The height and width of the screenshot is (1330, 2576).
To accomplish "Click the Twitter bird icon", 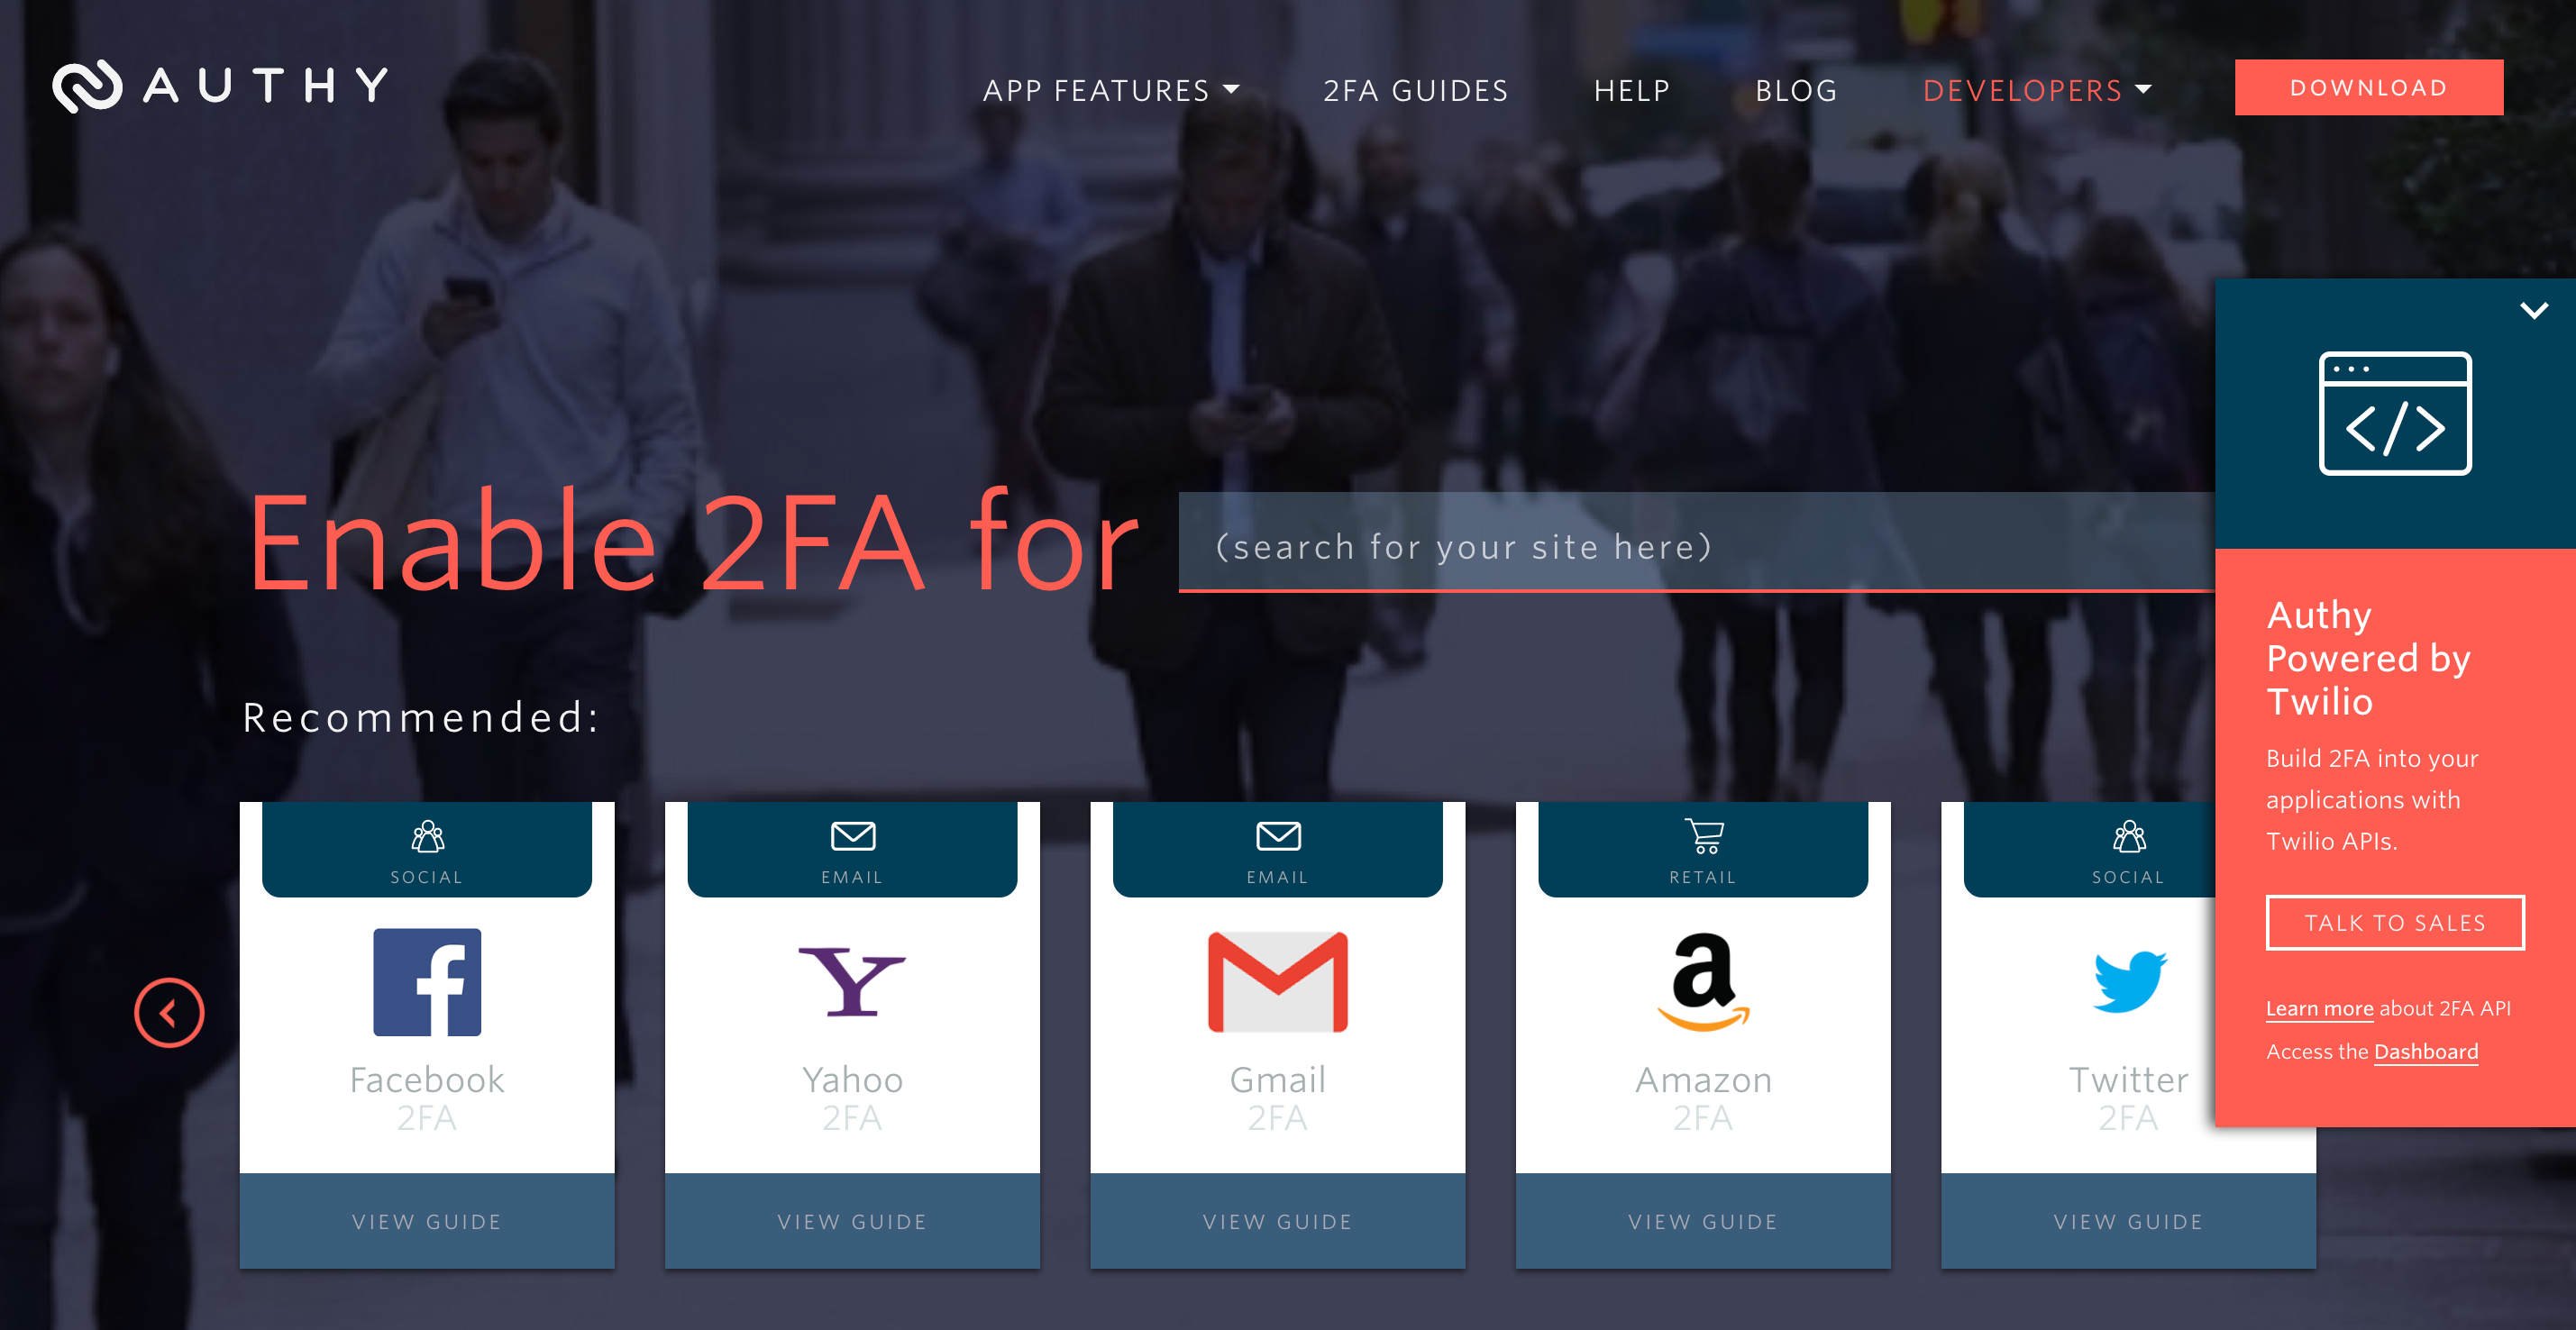I will pyautogui.click(x=2129, y=982).
